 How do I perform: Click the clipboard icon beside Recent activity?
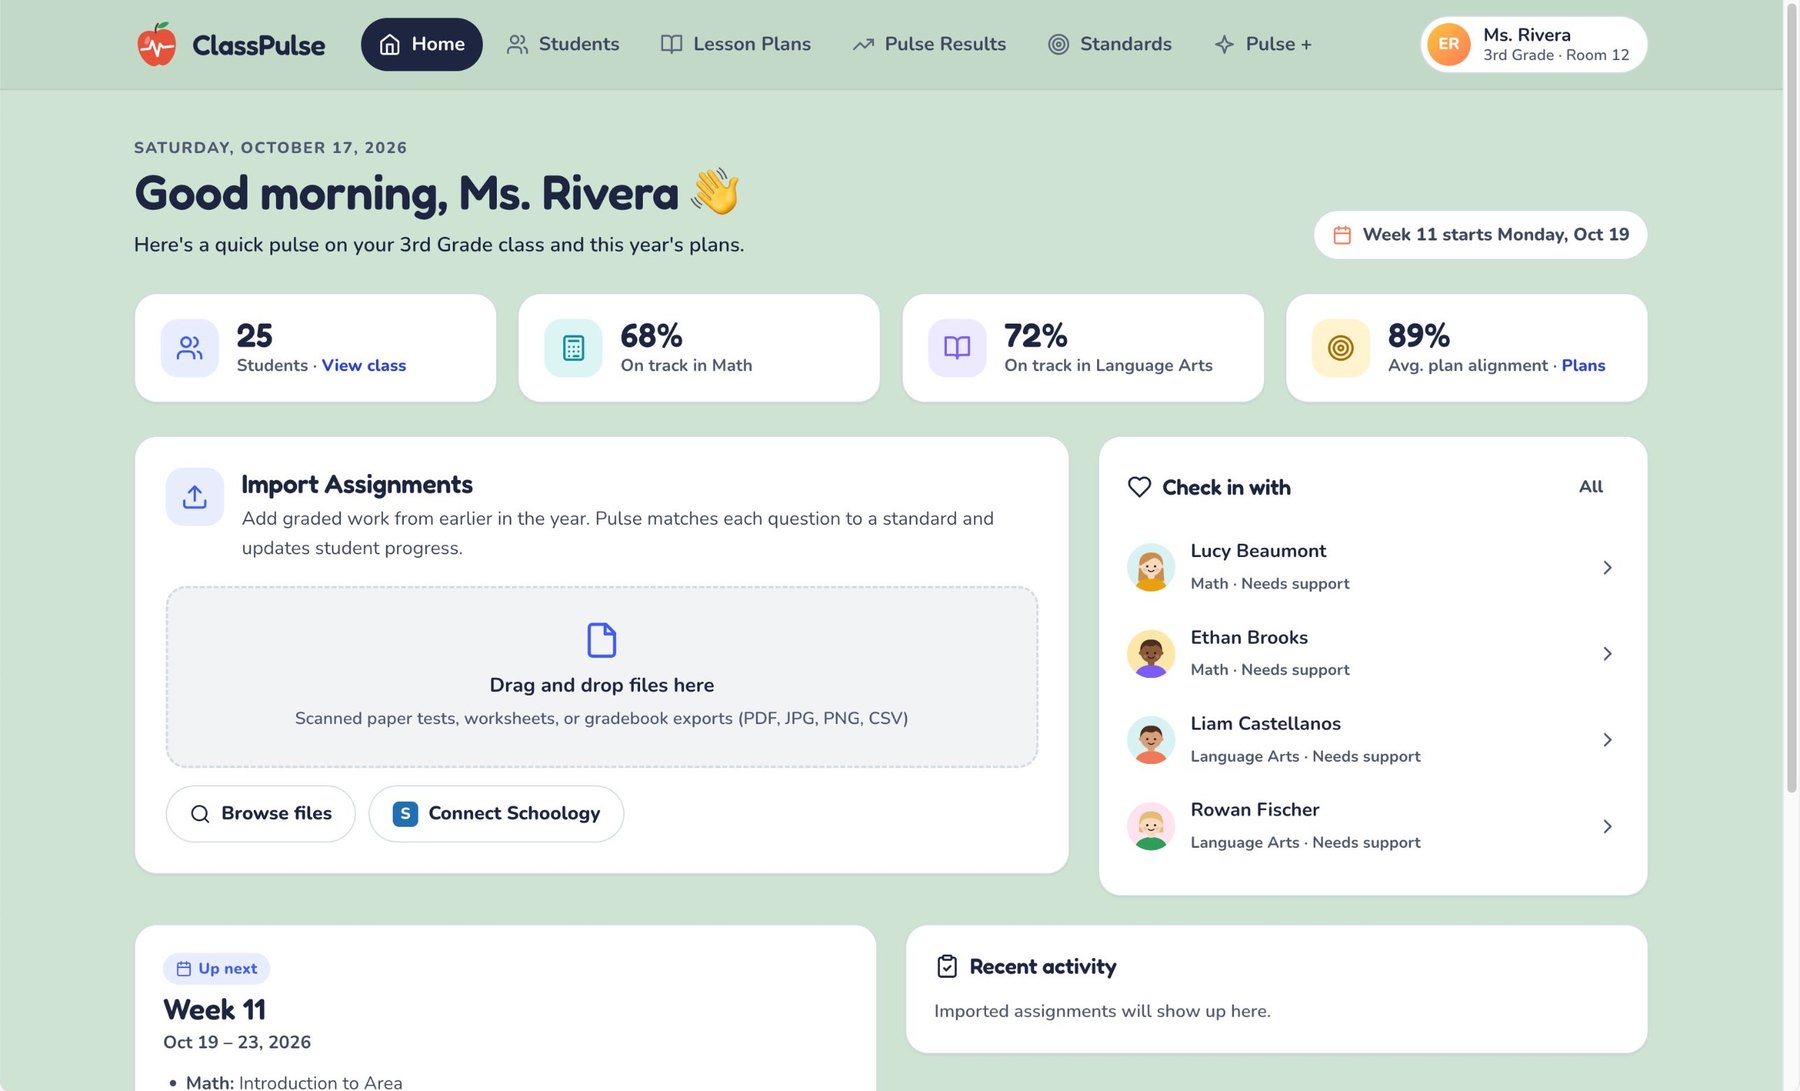(946, 966)
